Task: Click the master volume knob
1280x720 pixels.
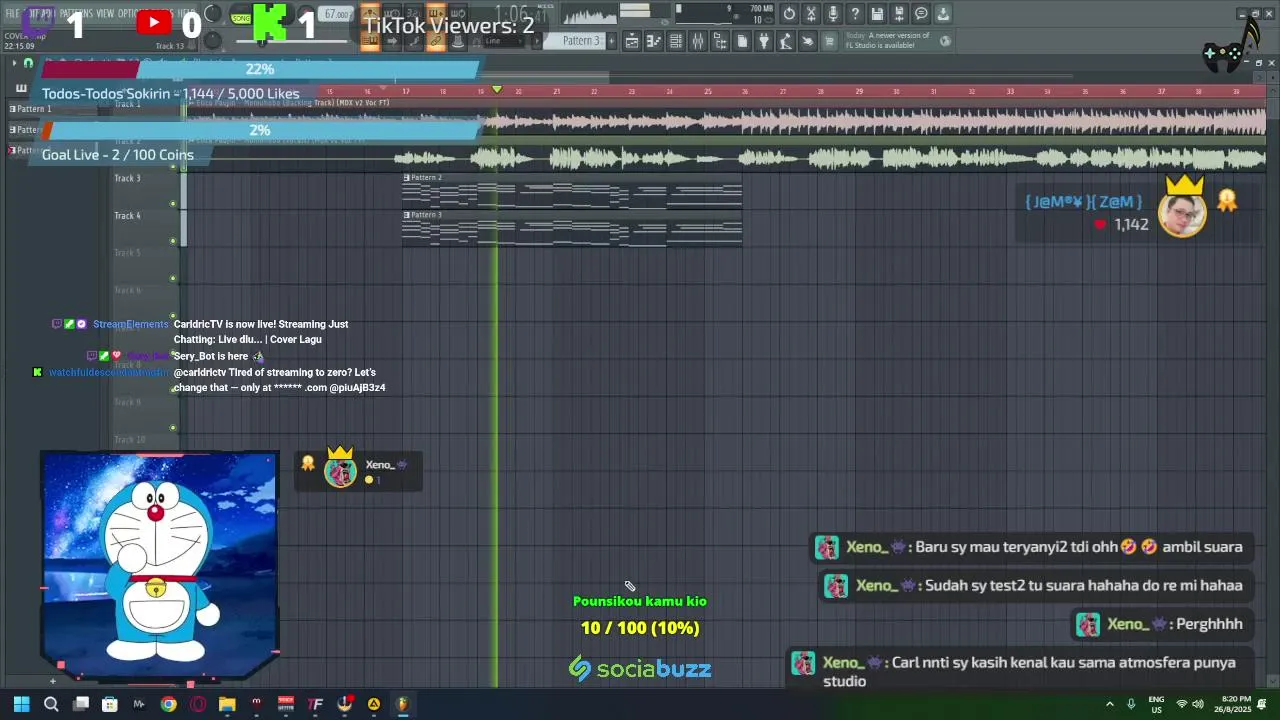Action: click(x=213, y=13)
